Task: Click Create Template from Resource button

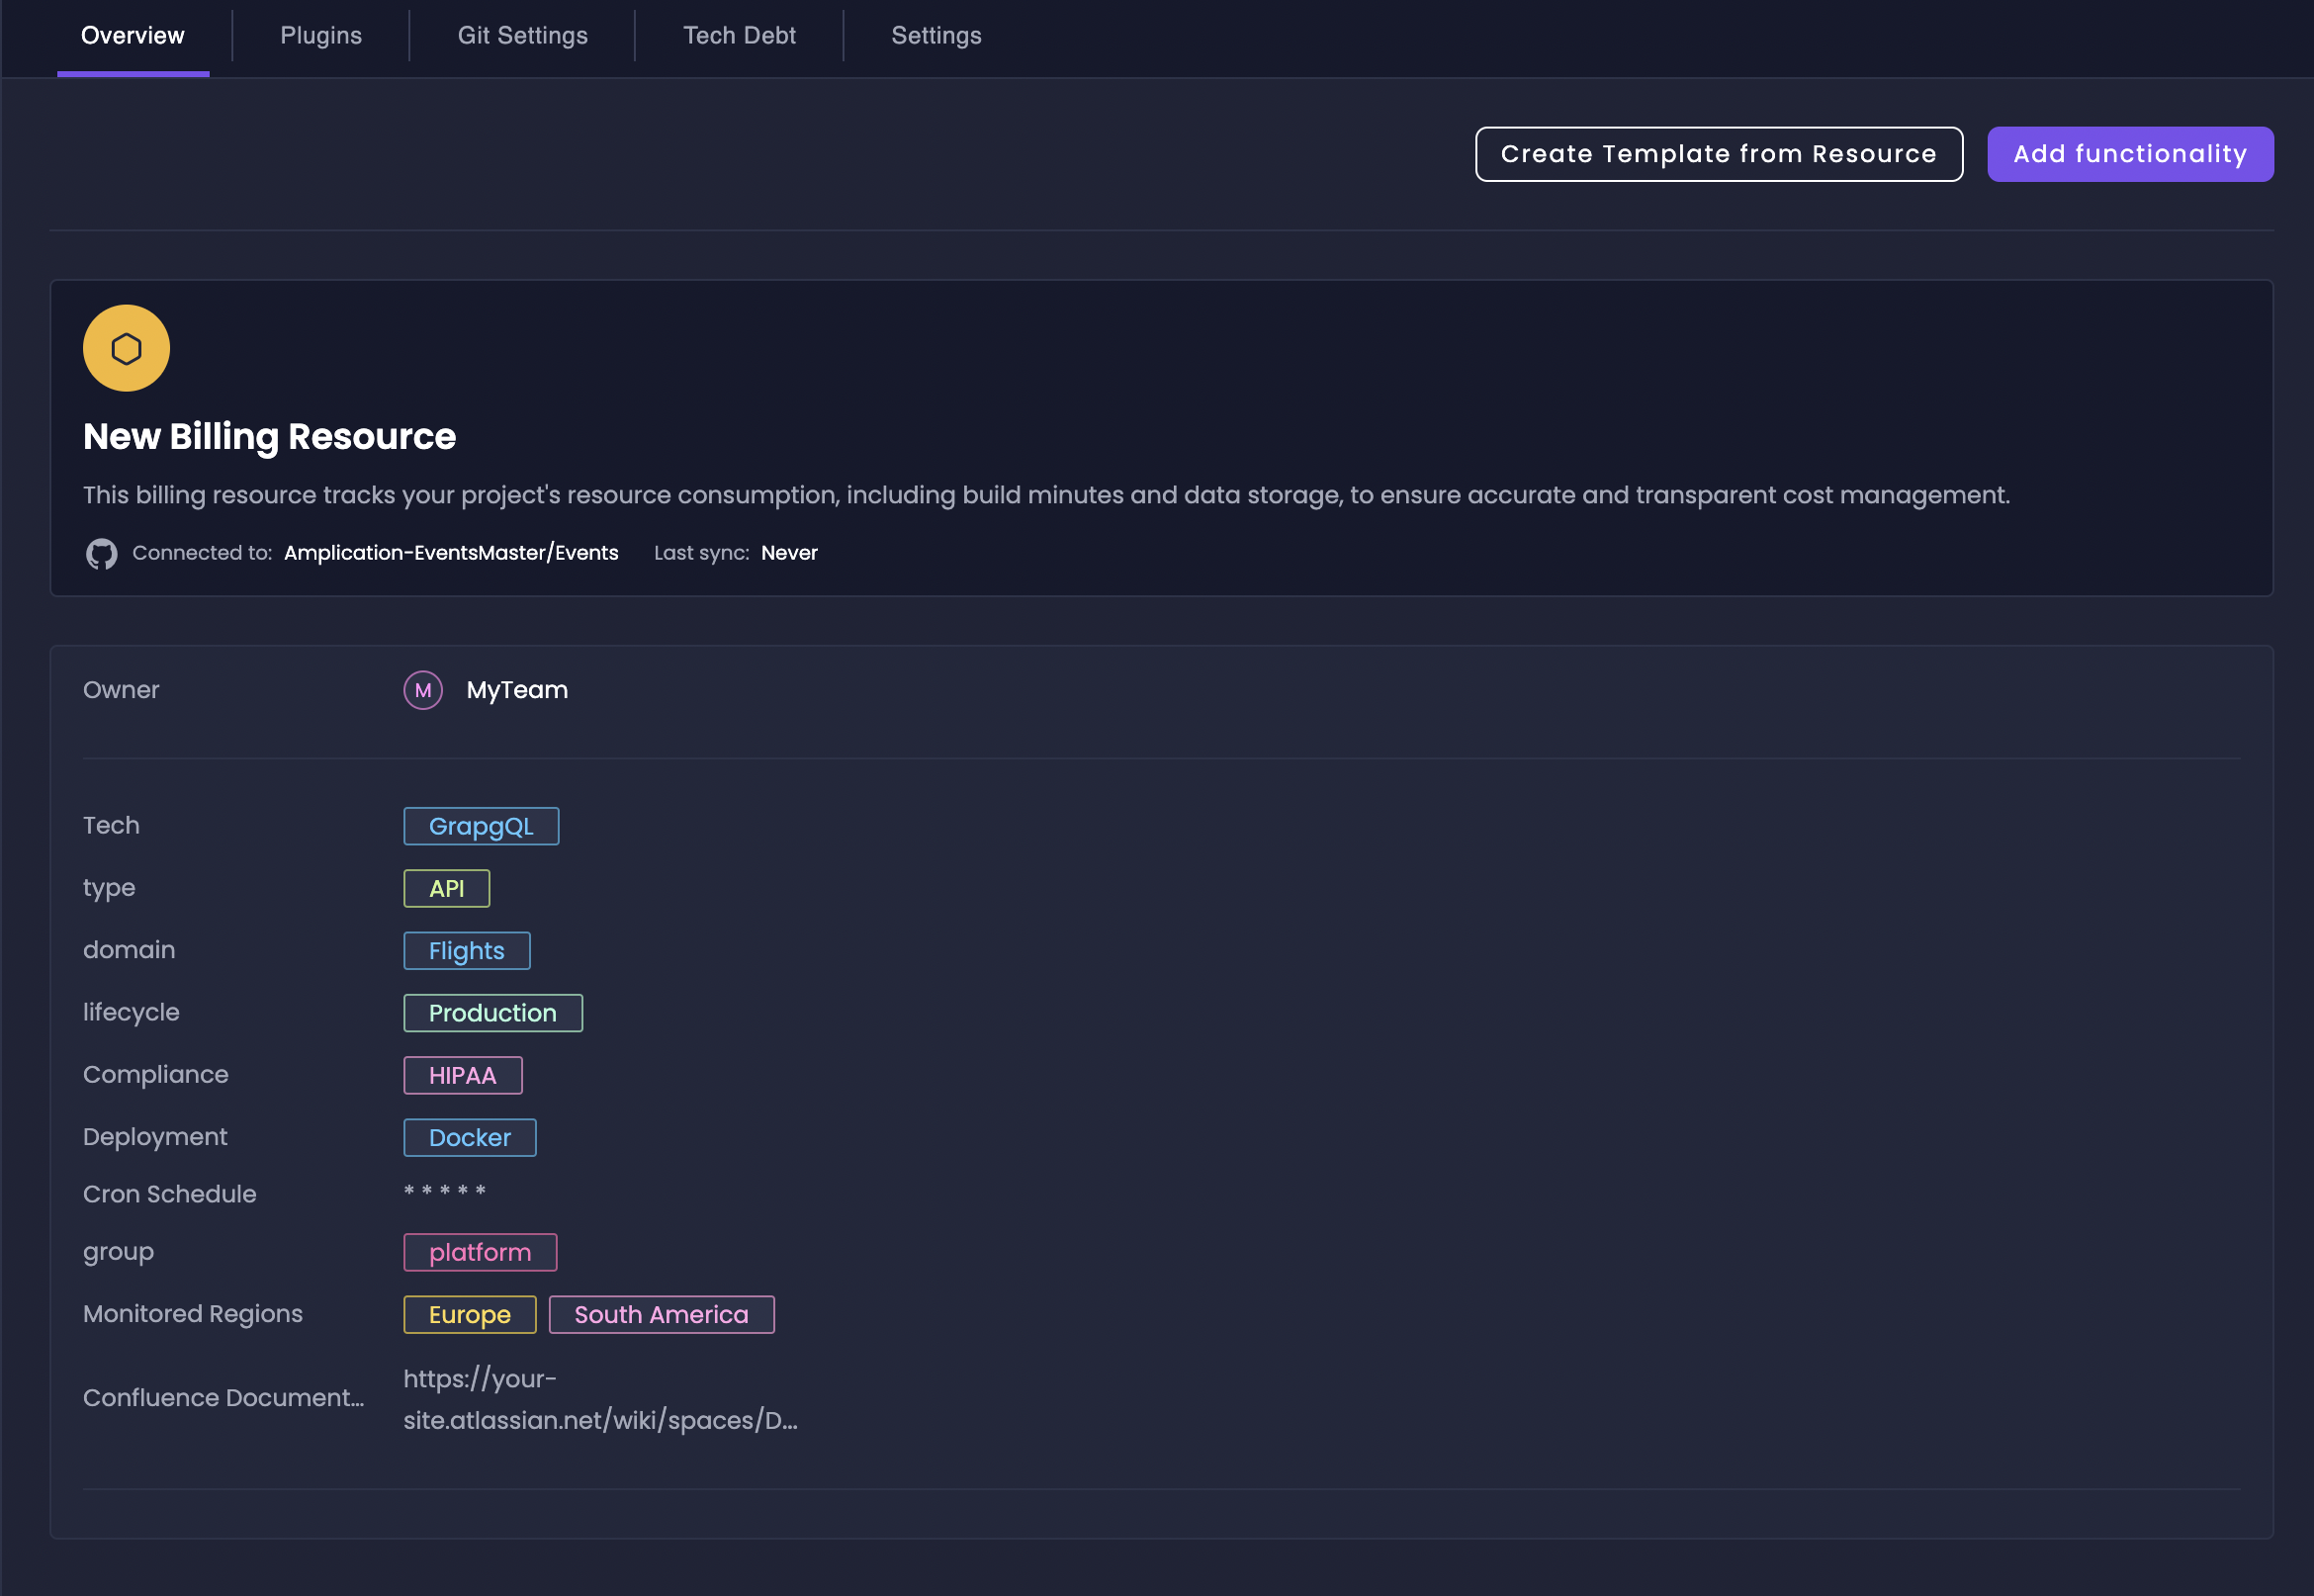Action: [1718, 154]
